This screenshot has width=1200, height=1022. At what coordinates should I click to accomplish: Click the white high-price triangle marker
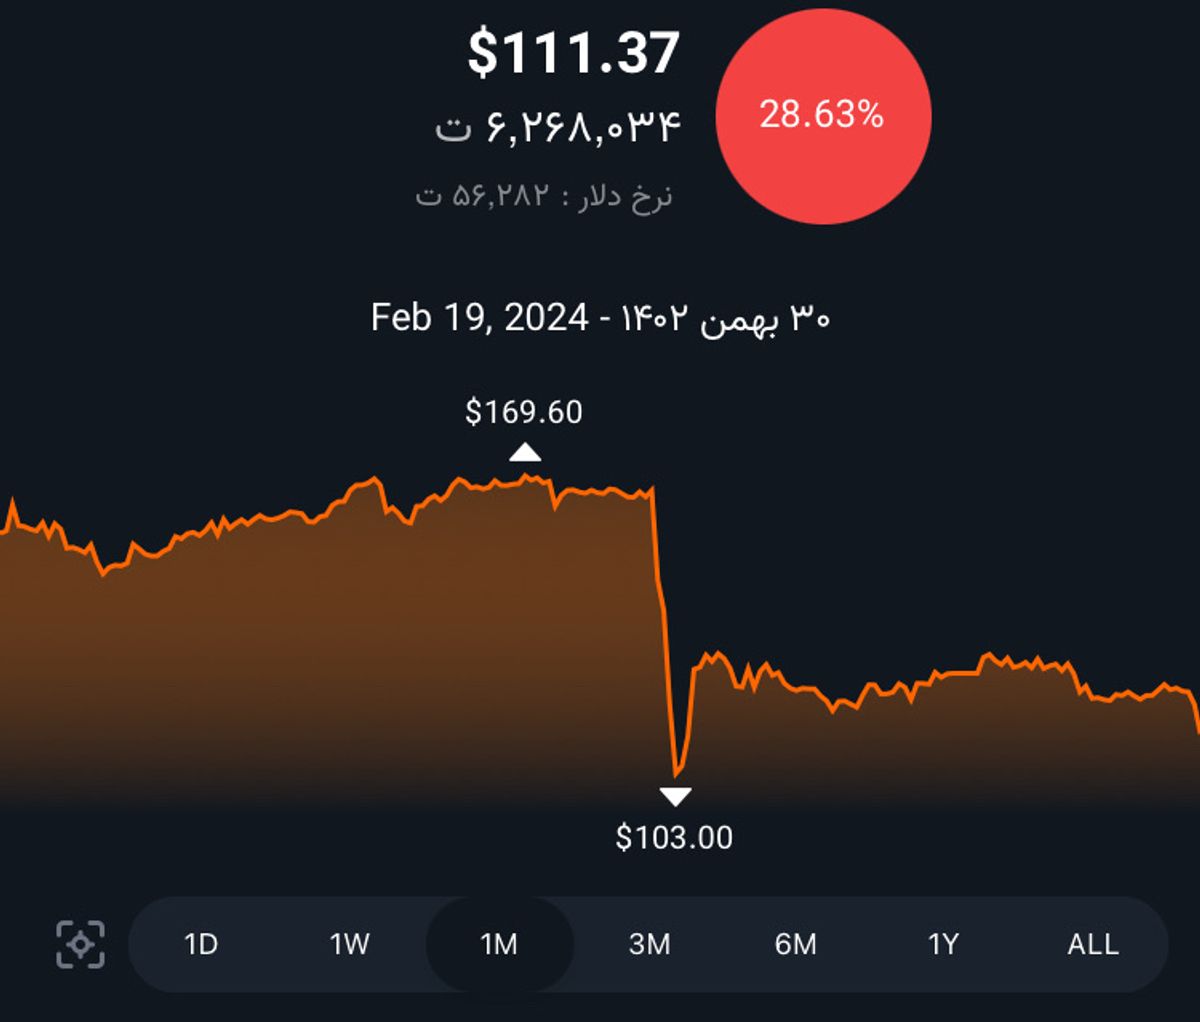524,453
